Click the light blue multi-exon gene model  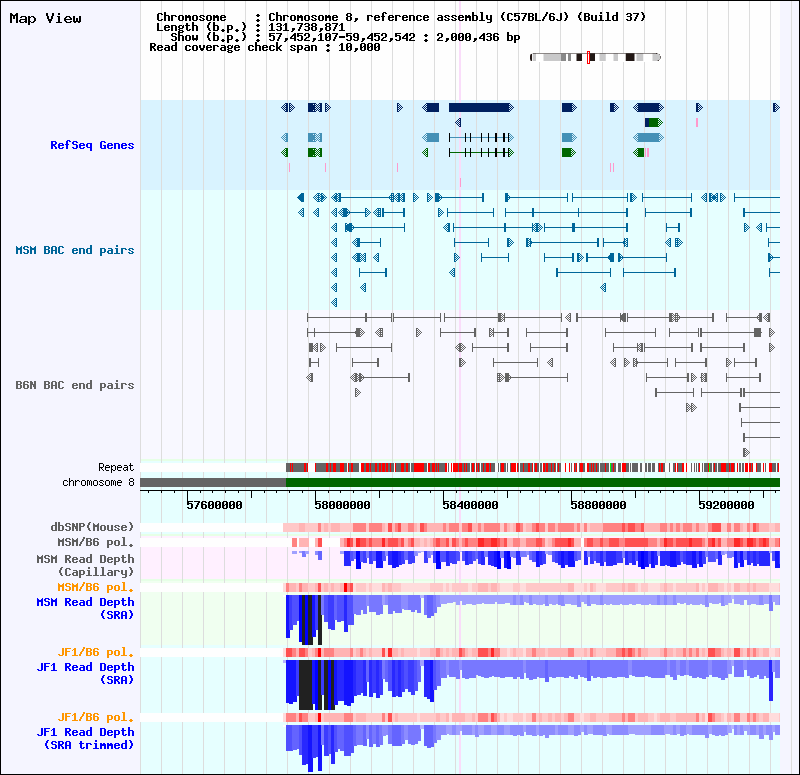(481, 137)
